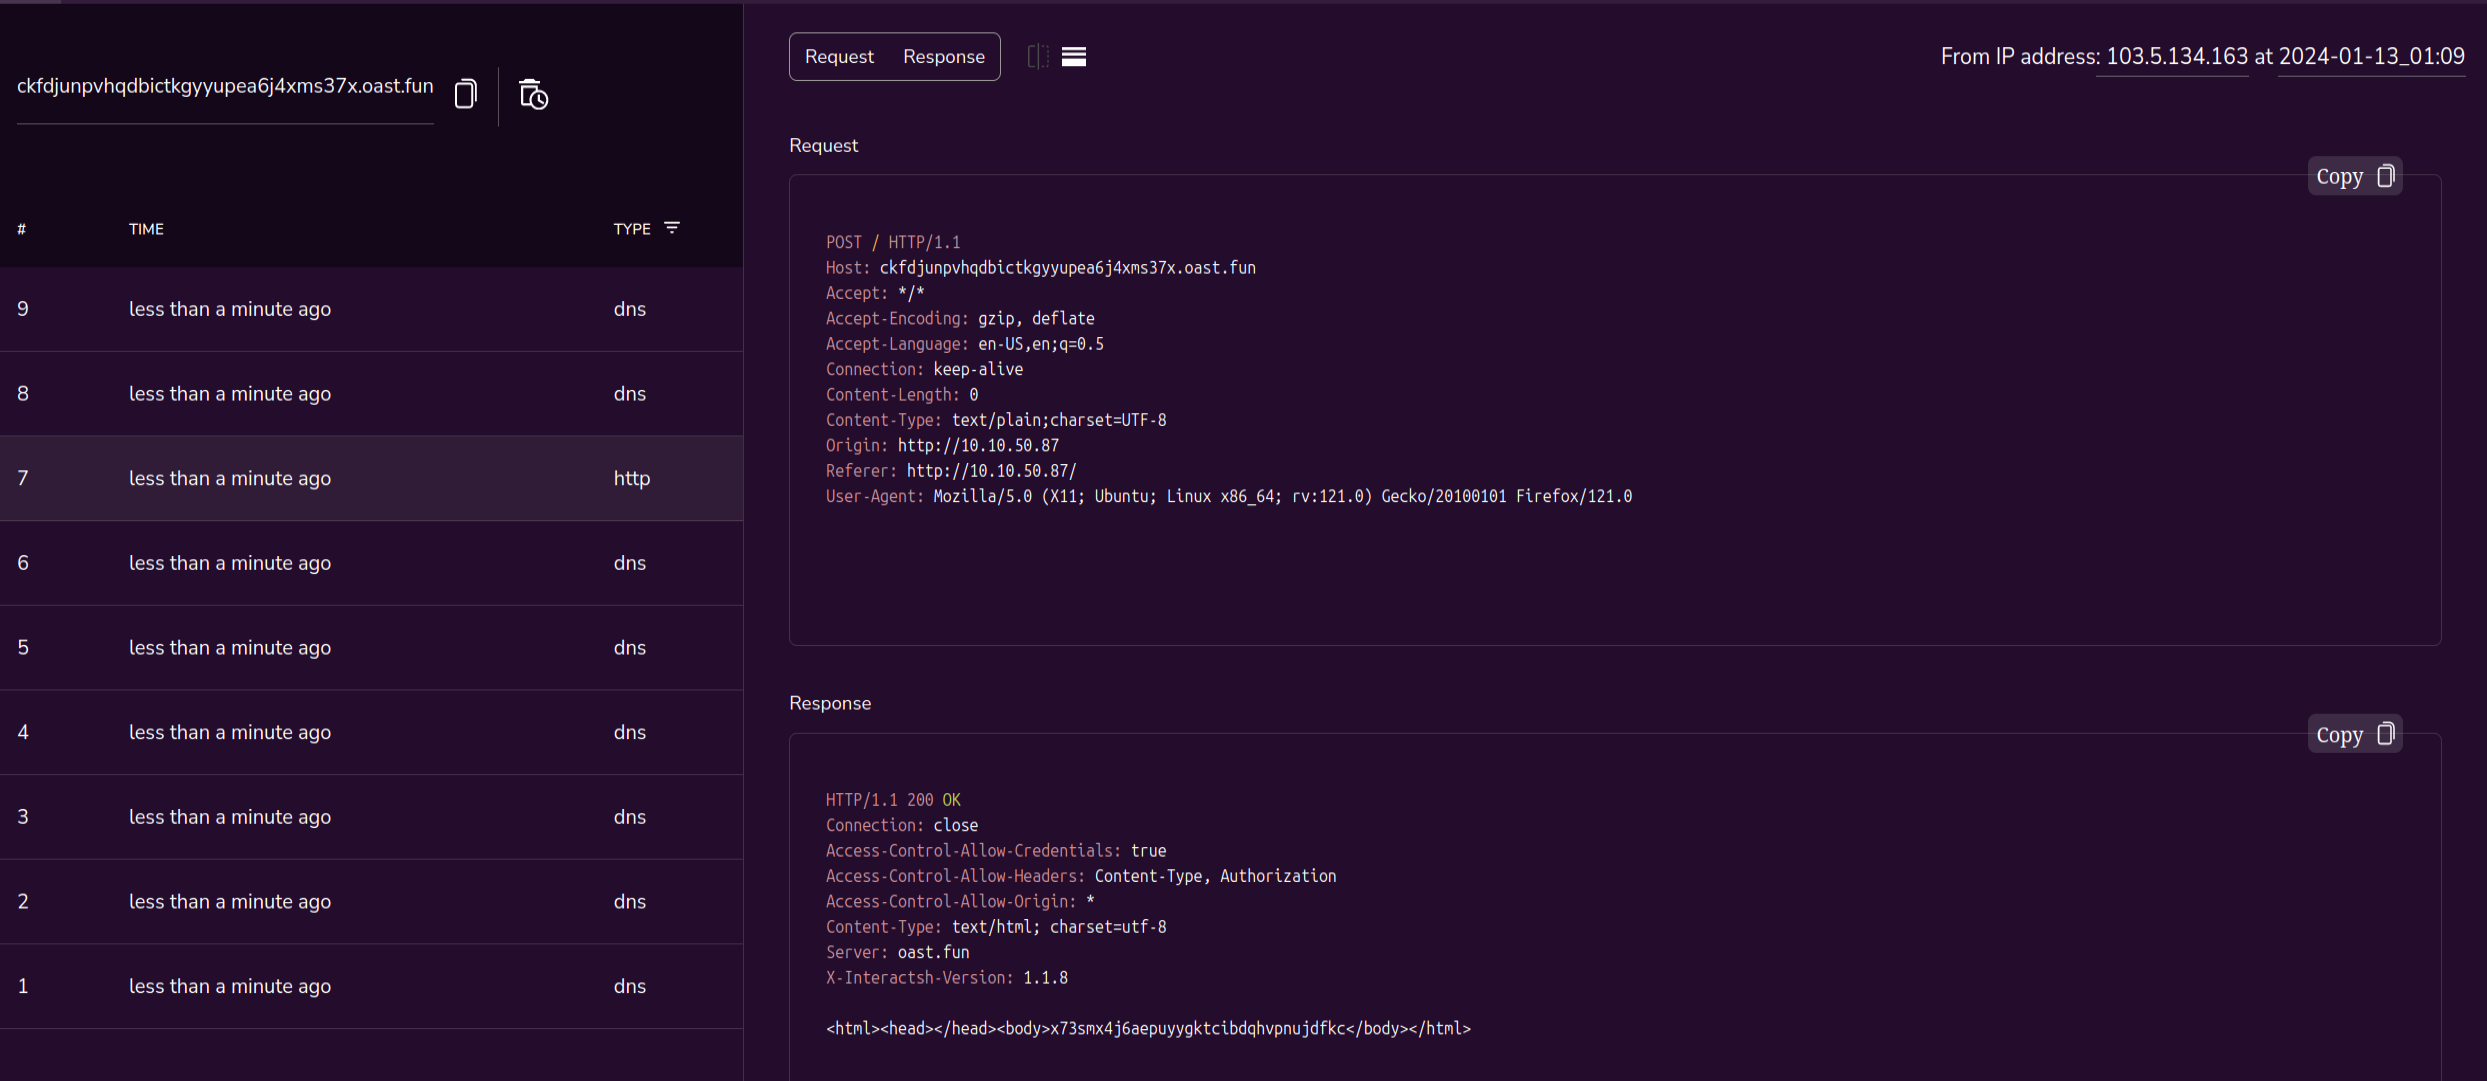The height and width of the screenshot is (1081, 2487).
Task: Open interaction row 6 dns
Action: click(371, 563)
